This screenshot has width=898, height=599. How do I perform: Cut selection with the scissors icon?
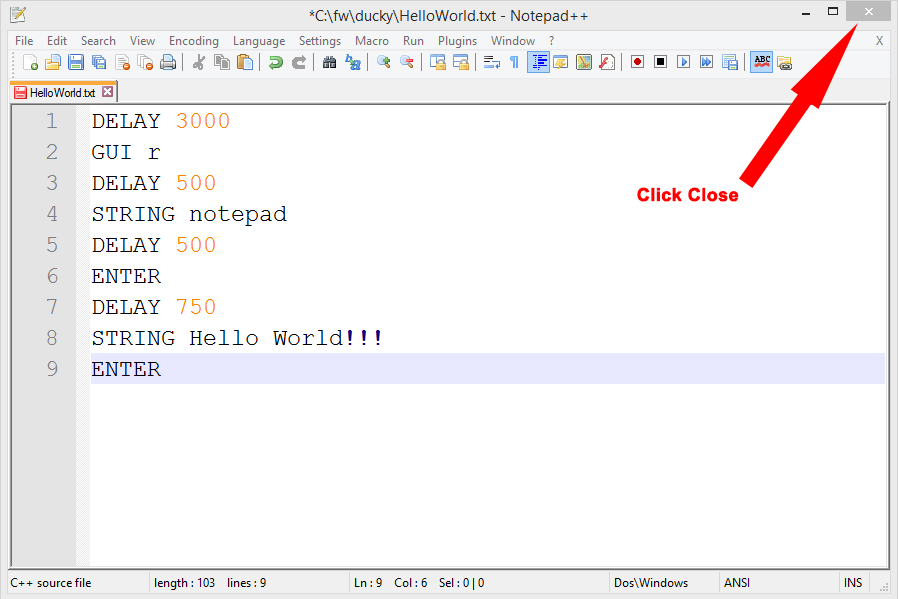point(199,62)
